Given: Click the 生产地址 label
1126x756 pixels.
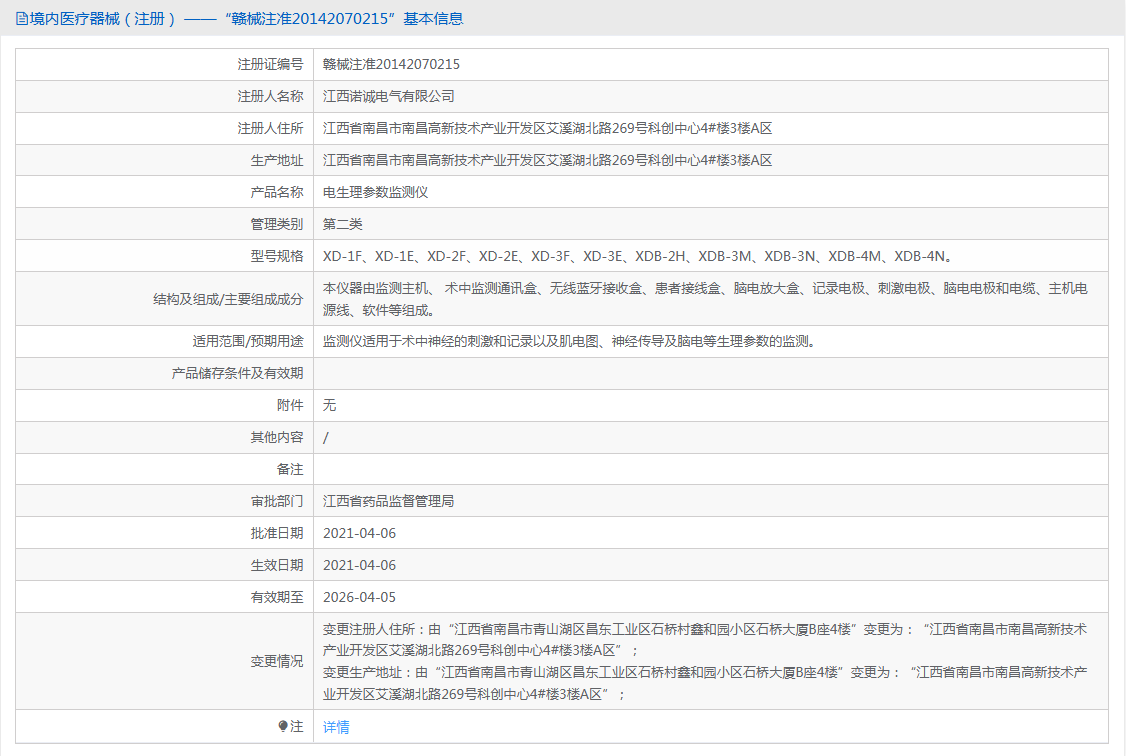Looking at the screenshot, I should point(276,160).
